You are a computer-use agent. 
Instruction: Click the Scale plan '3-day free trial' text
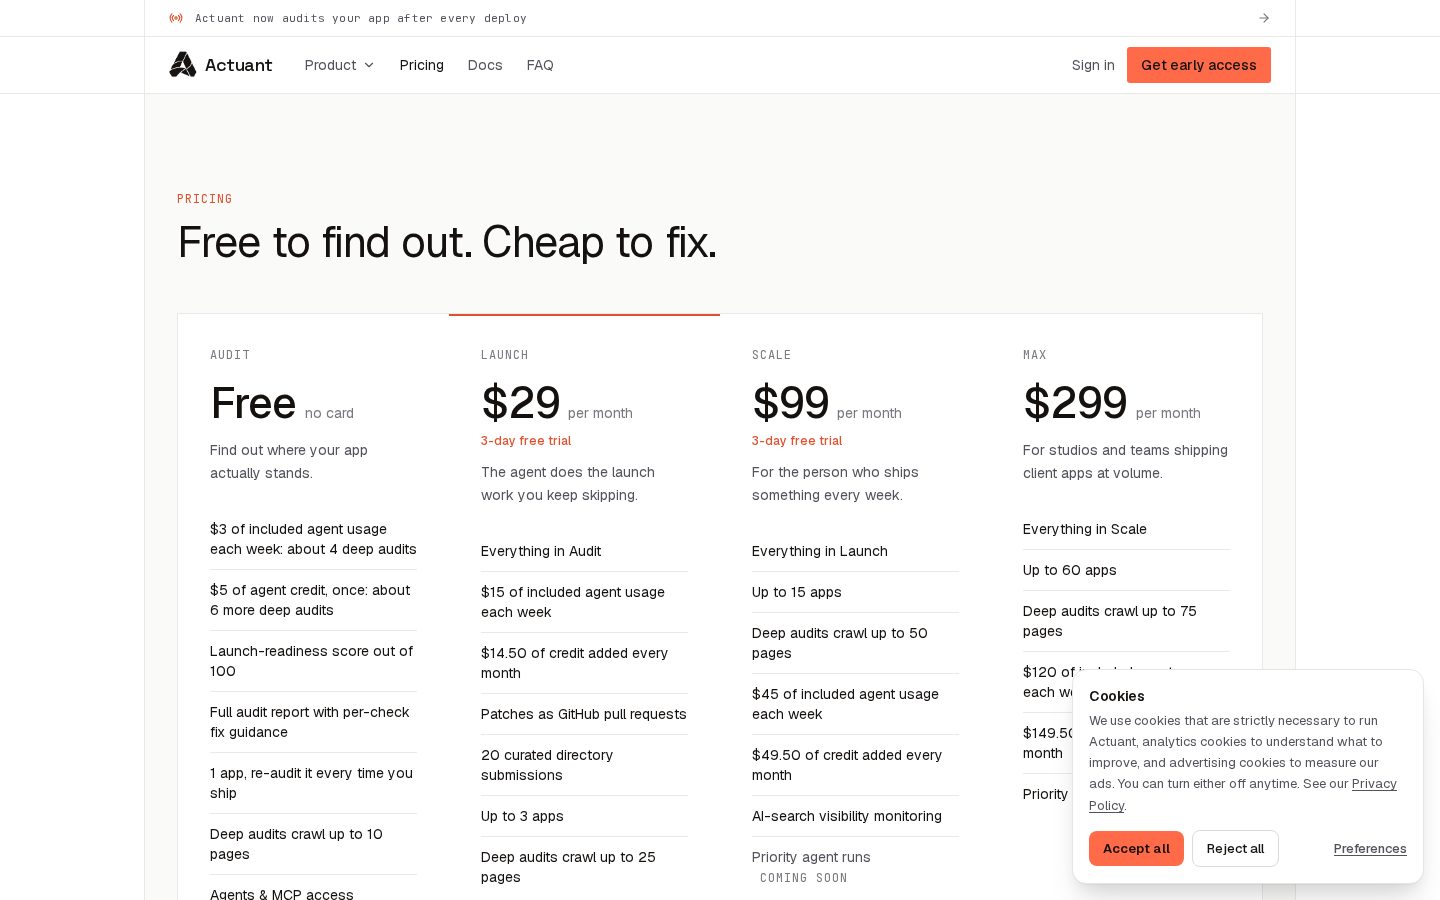click(x=797, y=440)
